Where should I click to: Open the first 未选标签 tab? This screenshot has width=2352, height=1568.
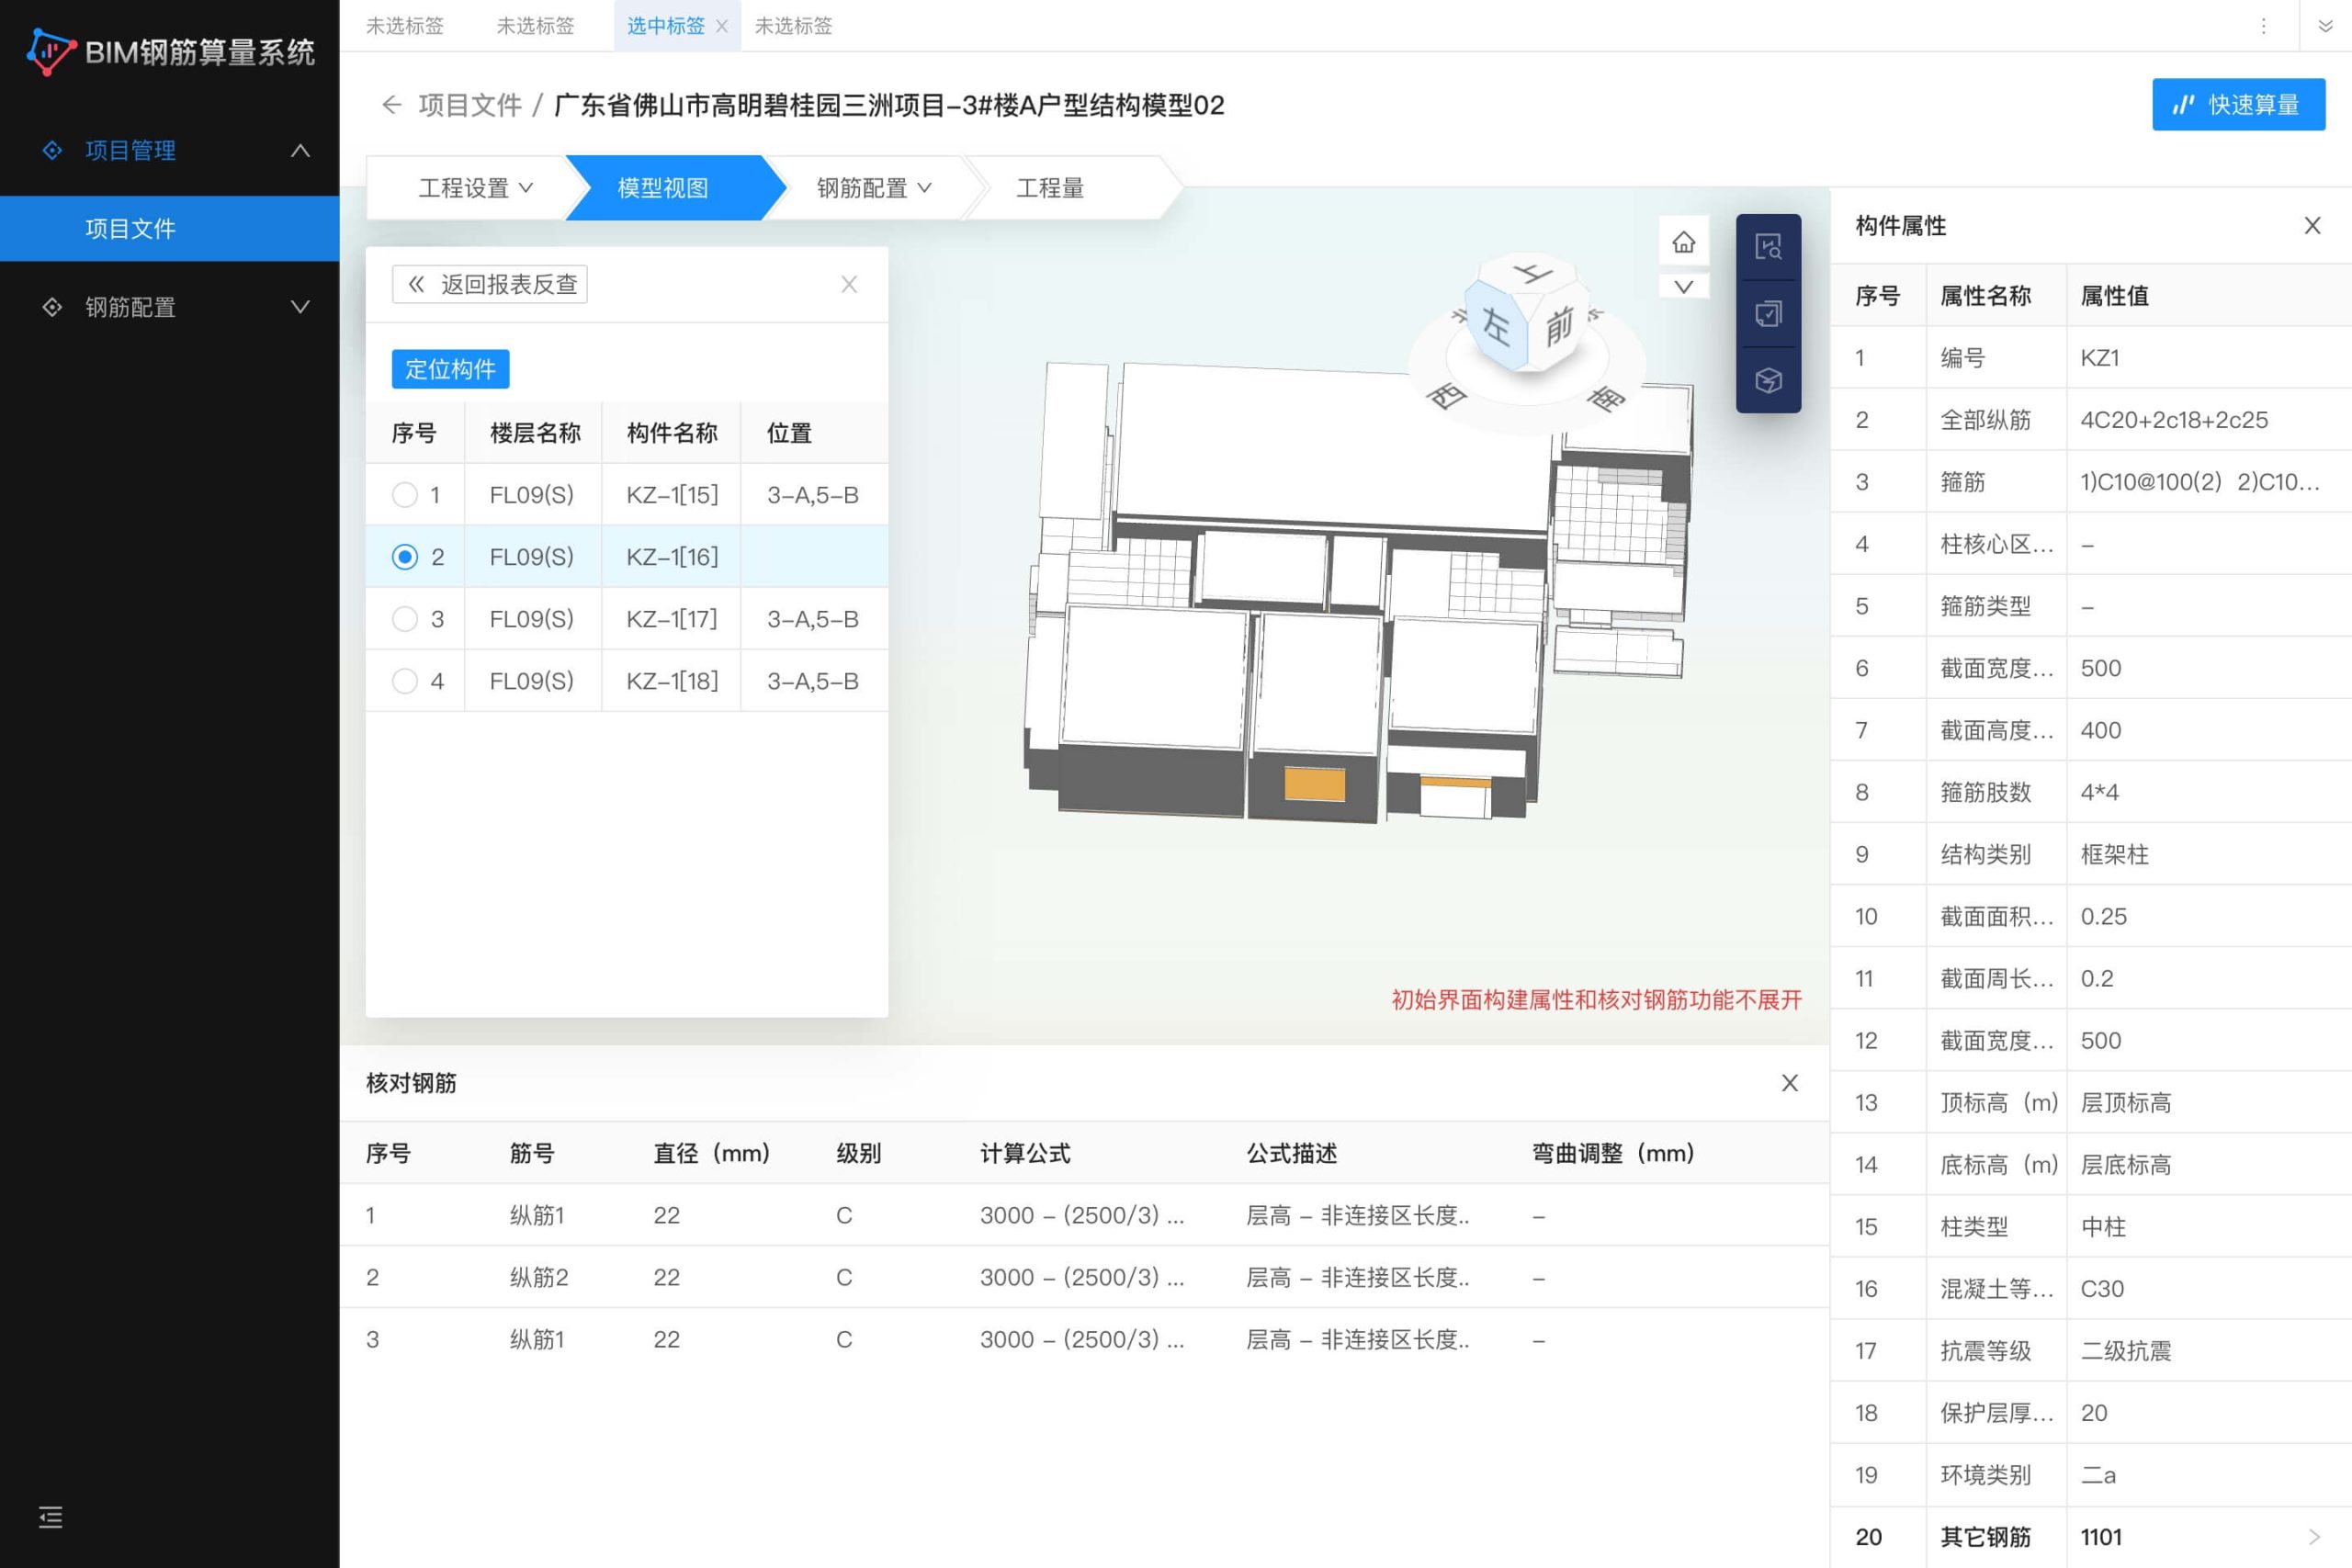pos(404,26)
